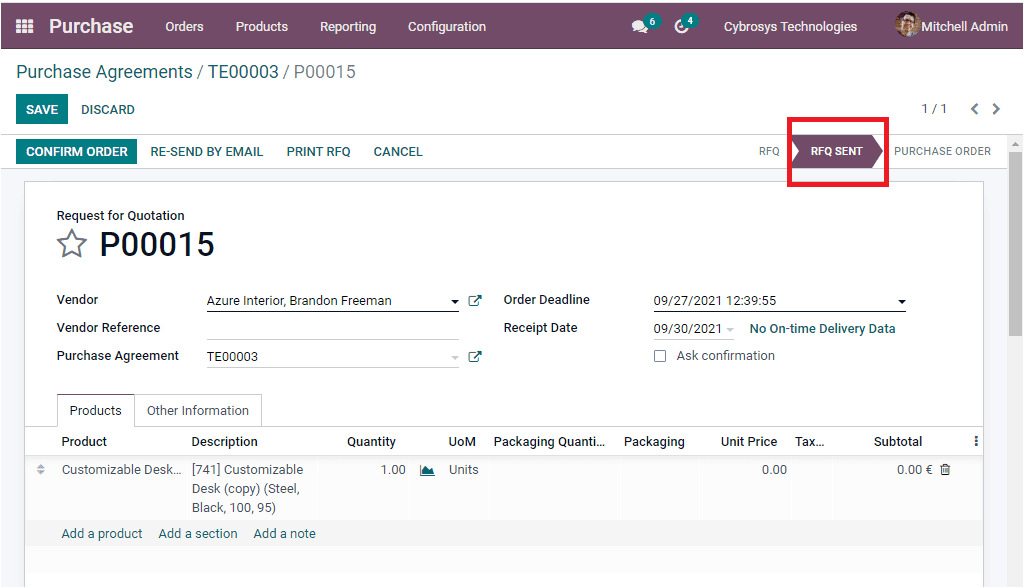Click the next record chevron beside 1/1
Screen dimensions: 1024x588
pyautogui.click(x=996, y=109)
